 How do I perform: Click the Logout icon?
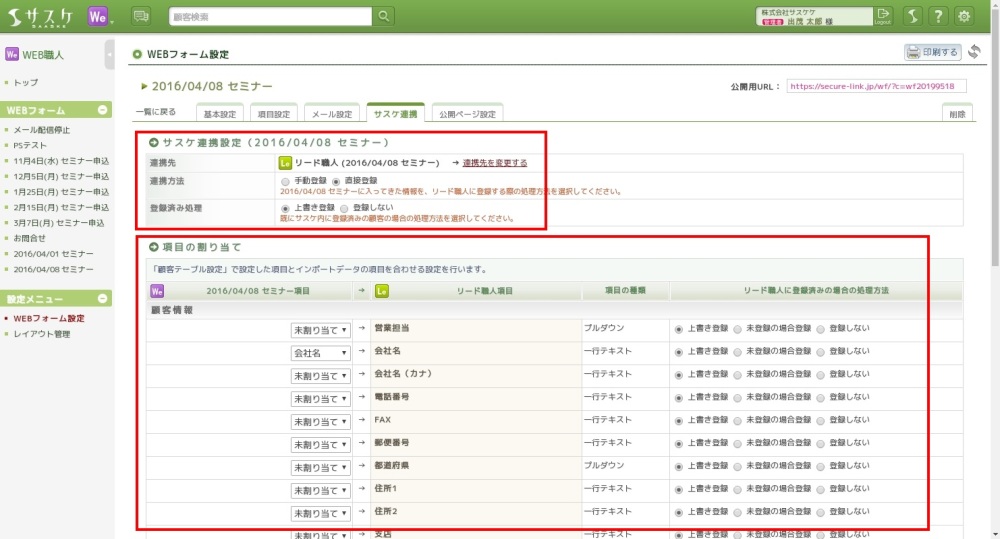point(882,16)
